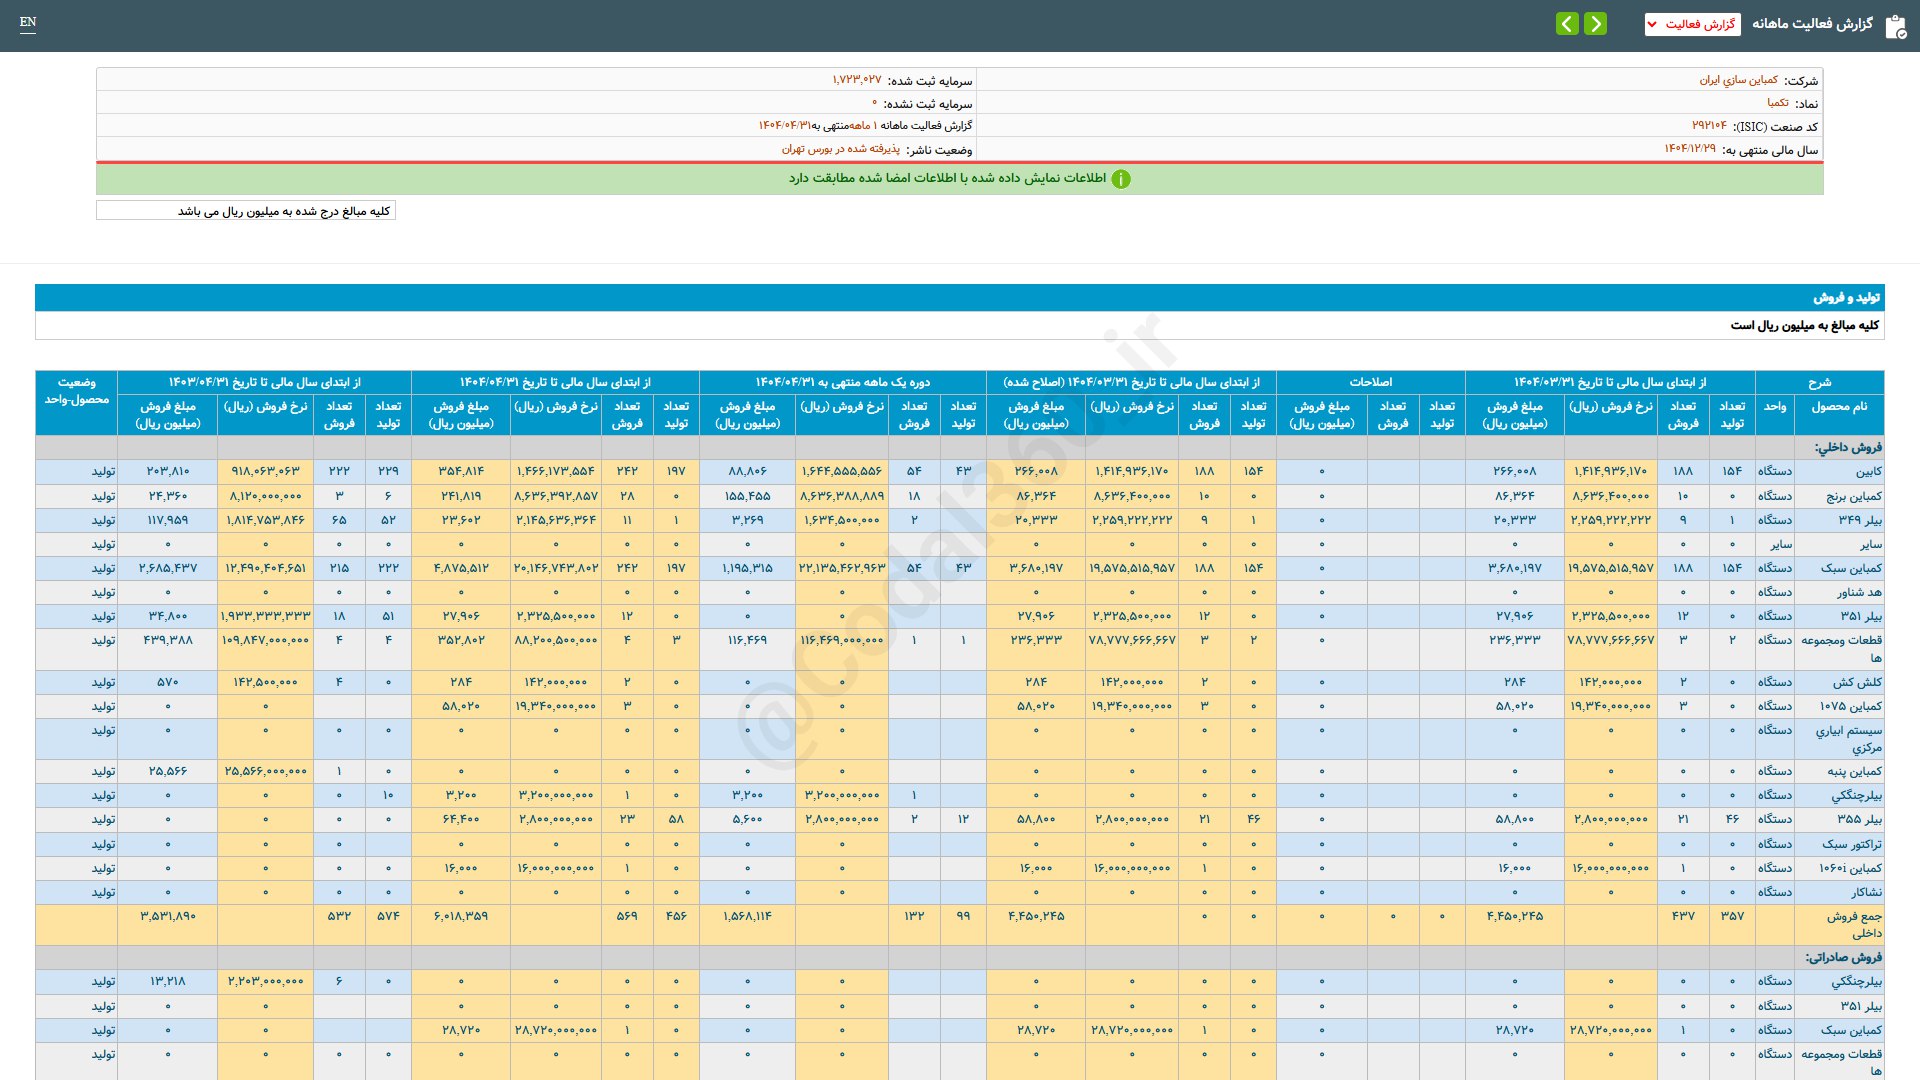1920x1080 pixels.
Task: Click the 'شرح' column group header
Action: pos(1819,383)
